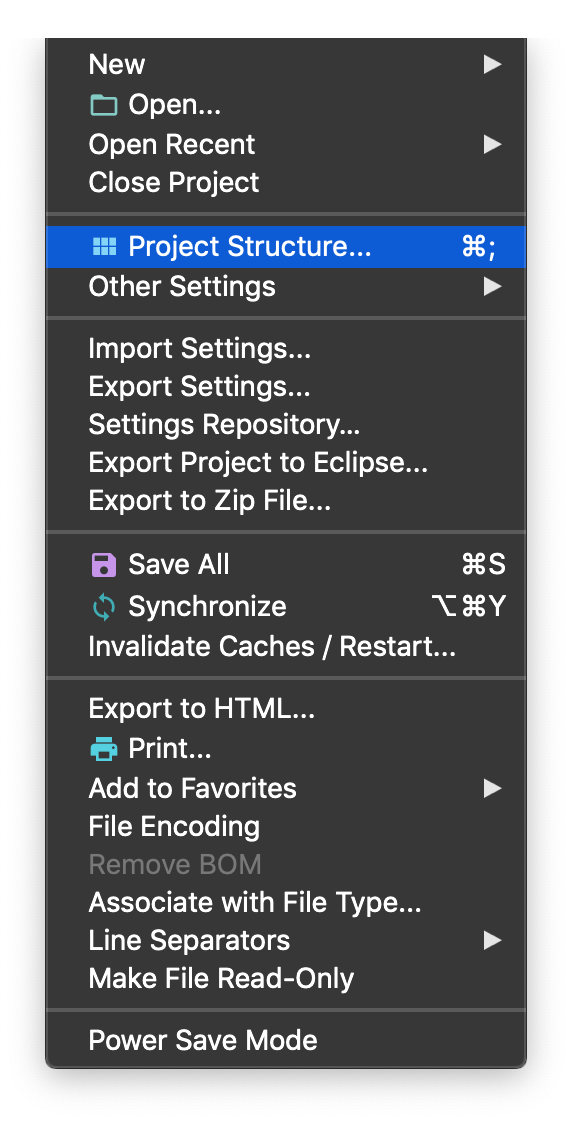
Task: Choose Export Project to Eclipse
Action: [x=286, y=464]
